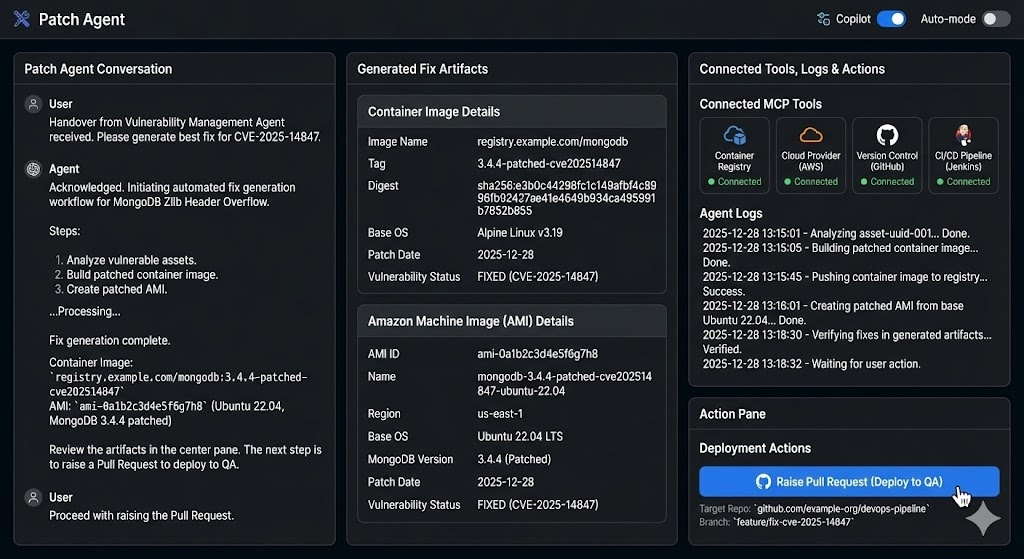Click the Agent avatar icon in conversation
This screenshot has width=1024, height=559.
33,168
